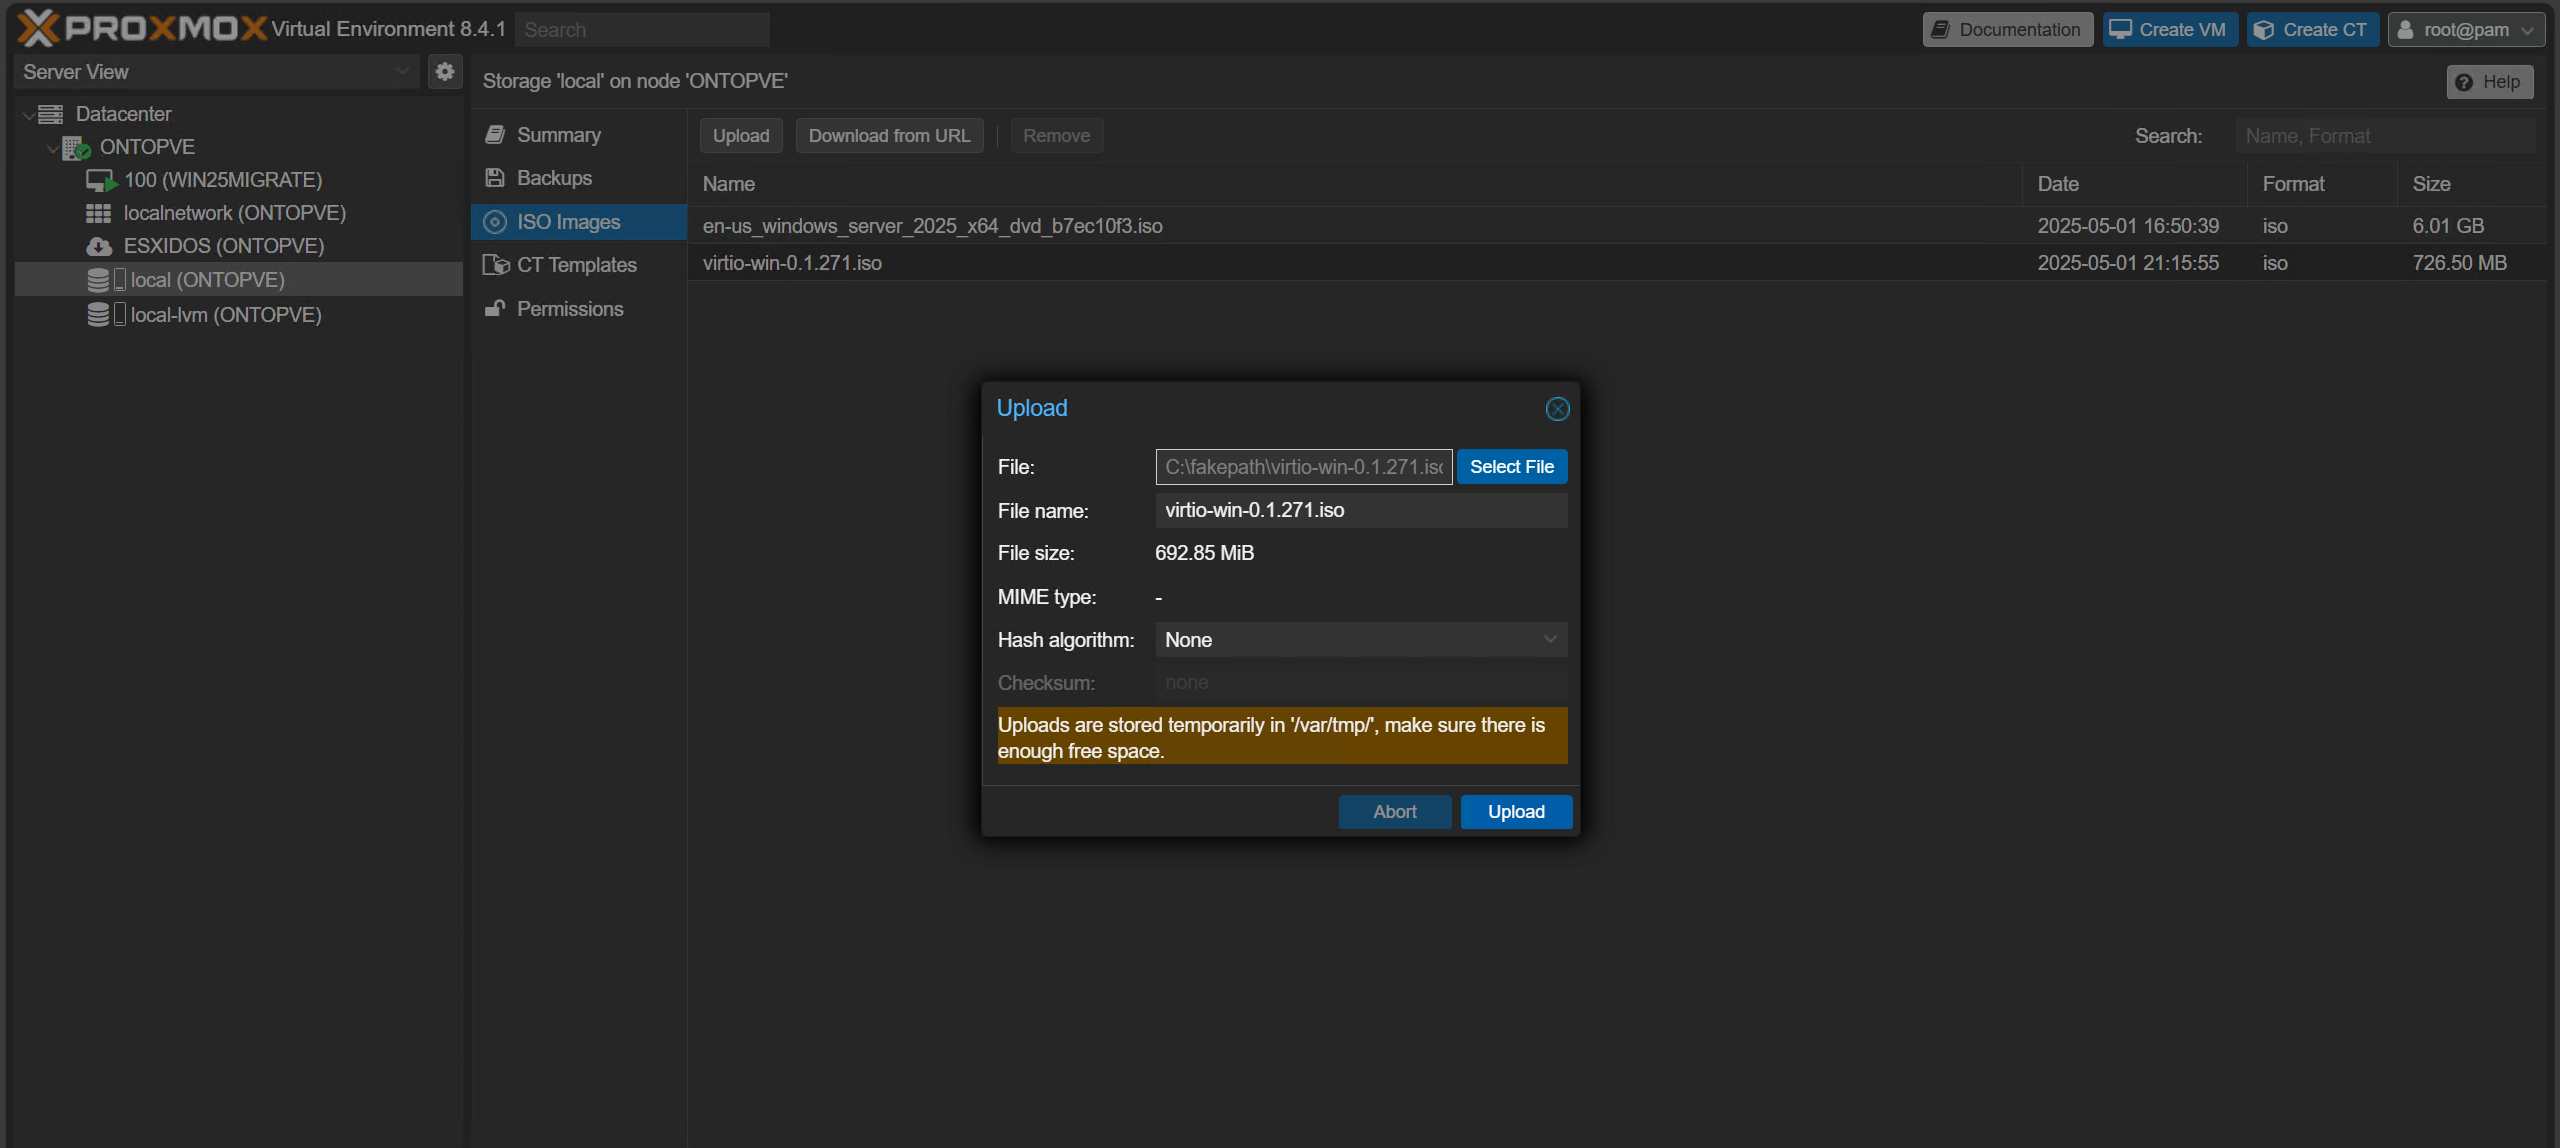
Task: Select ESXIDOS (ONTOPVE) tree item
Action: pyautogui.click(x=223, y=246)
